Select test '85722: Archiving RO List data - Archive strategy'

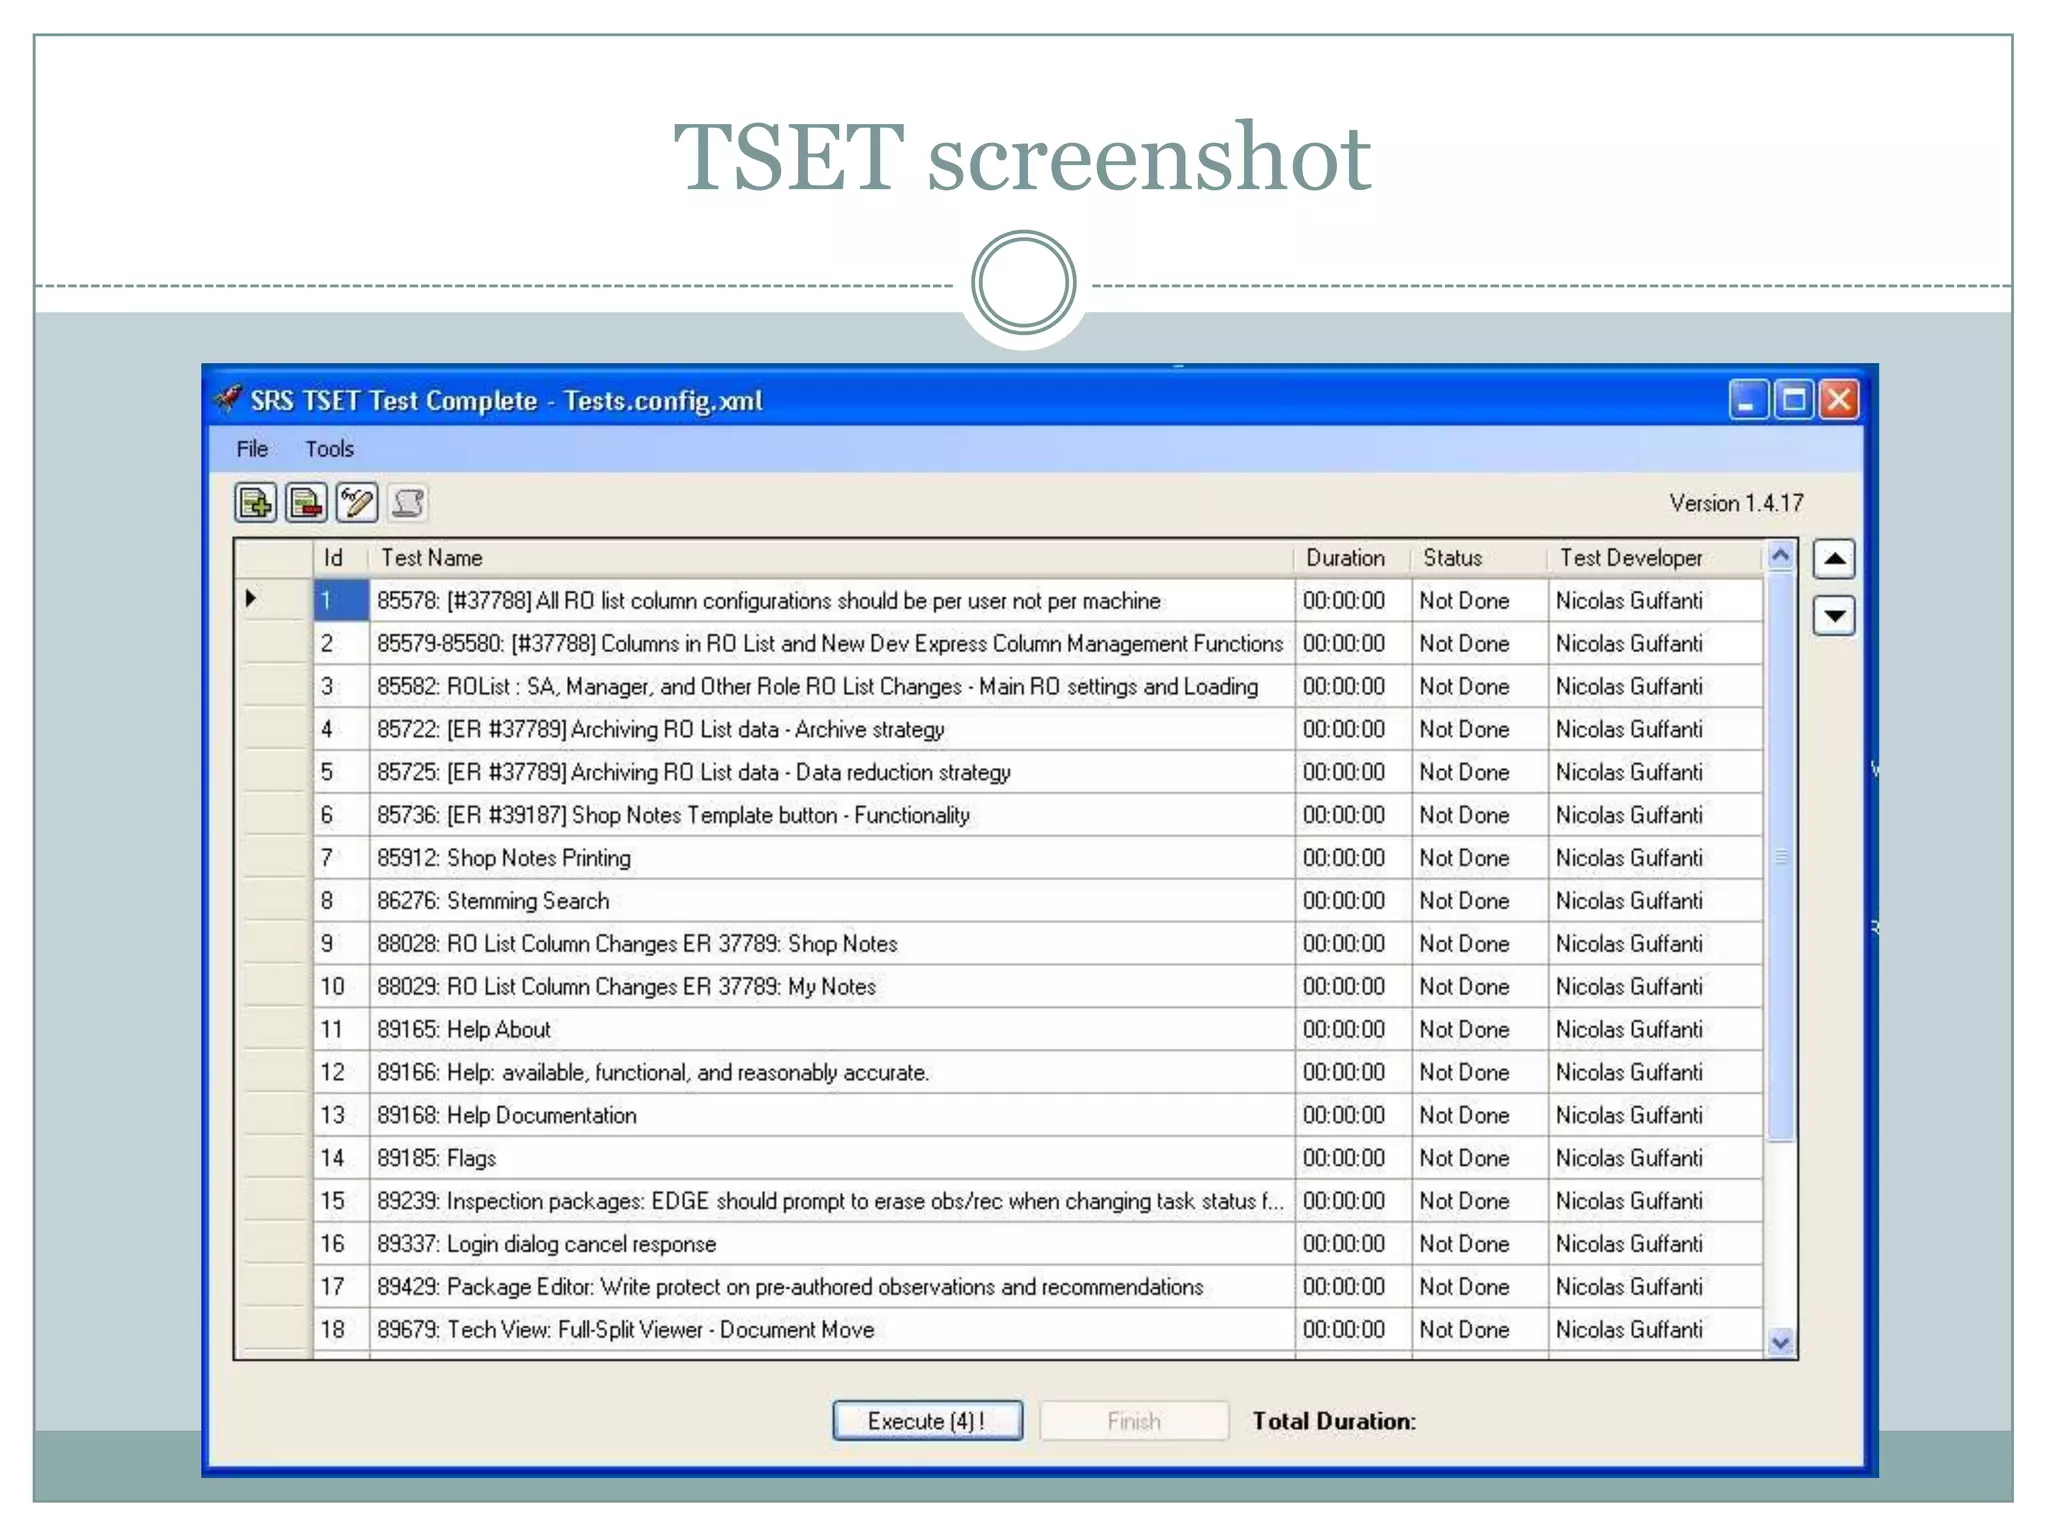click(832, 730)
